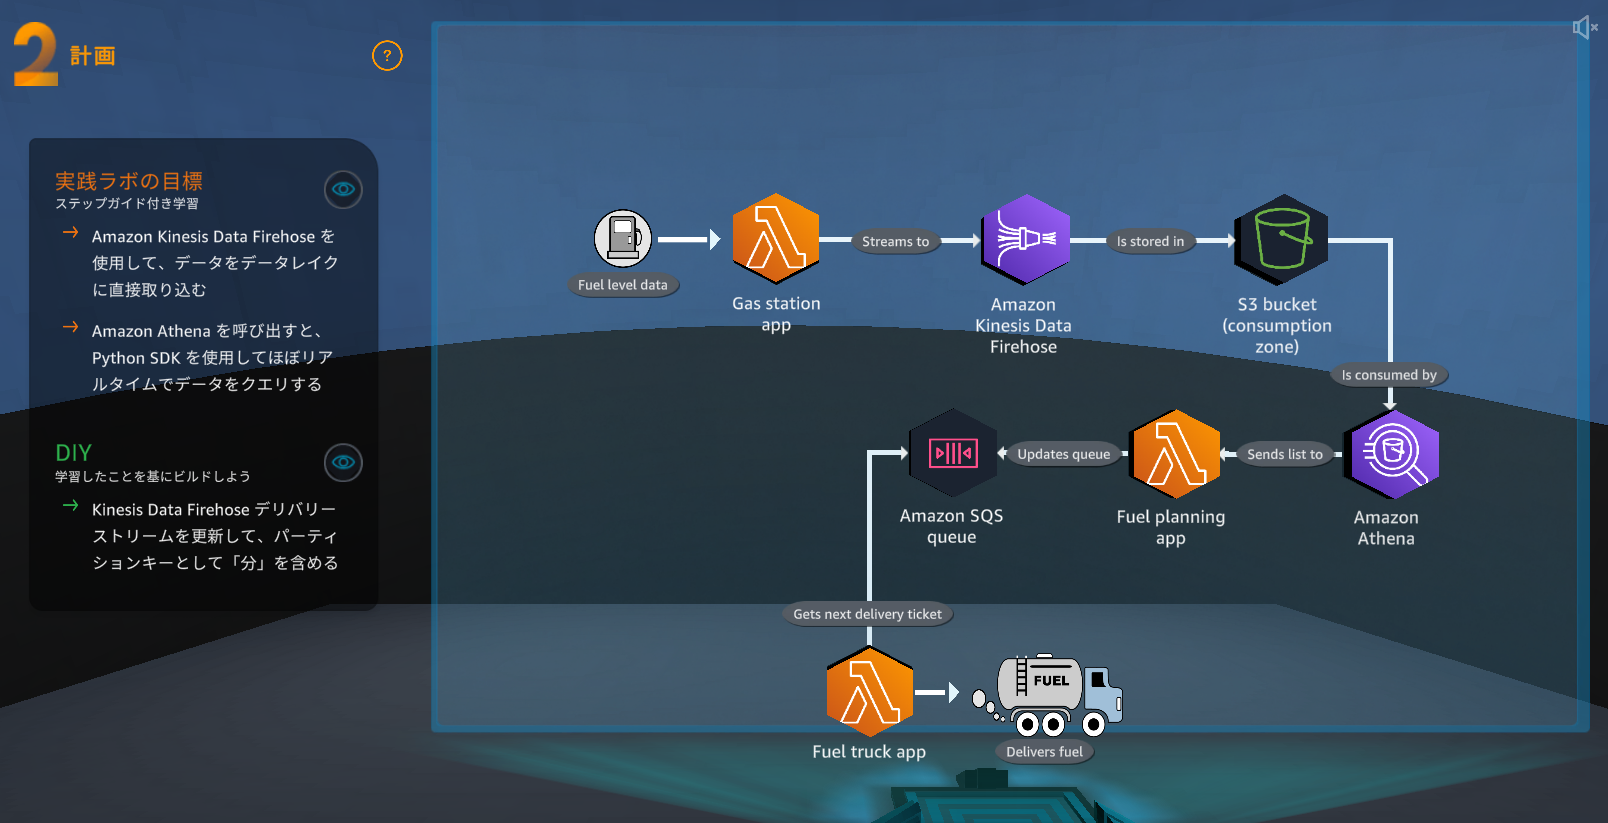Toggle the eye icon beside 実践ラボの目標
Image resolution: width=1608 pixels, height=823 pixels.
point(343,189)
